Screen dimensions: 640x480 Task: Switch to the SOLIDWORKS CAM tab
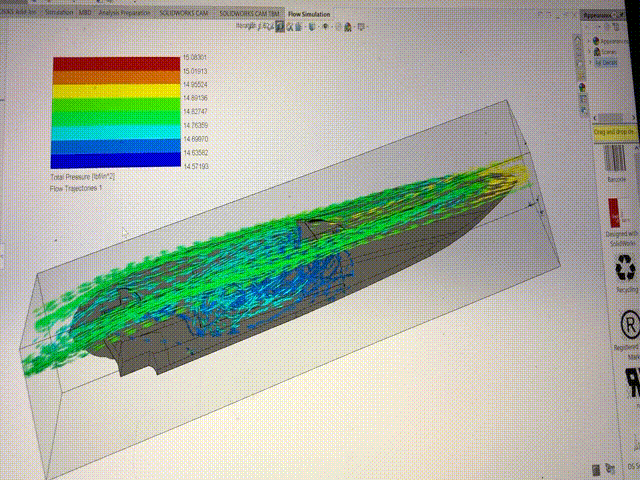coord(183,13)
